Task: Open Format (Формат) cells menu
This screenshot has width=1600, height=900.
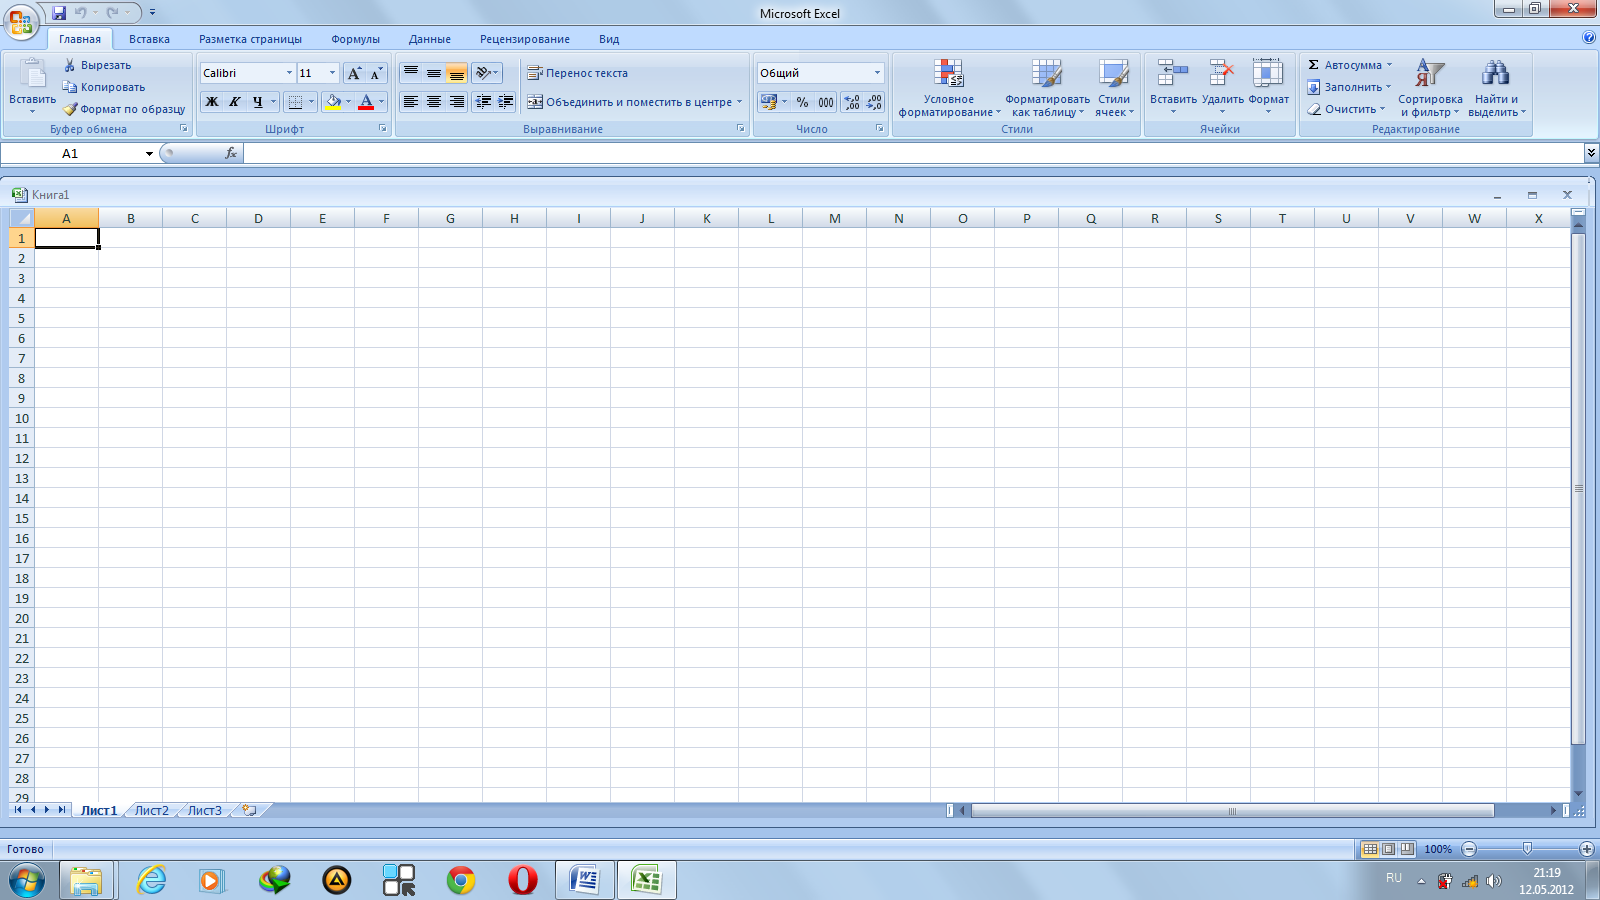Action: point(1268,87)
